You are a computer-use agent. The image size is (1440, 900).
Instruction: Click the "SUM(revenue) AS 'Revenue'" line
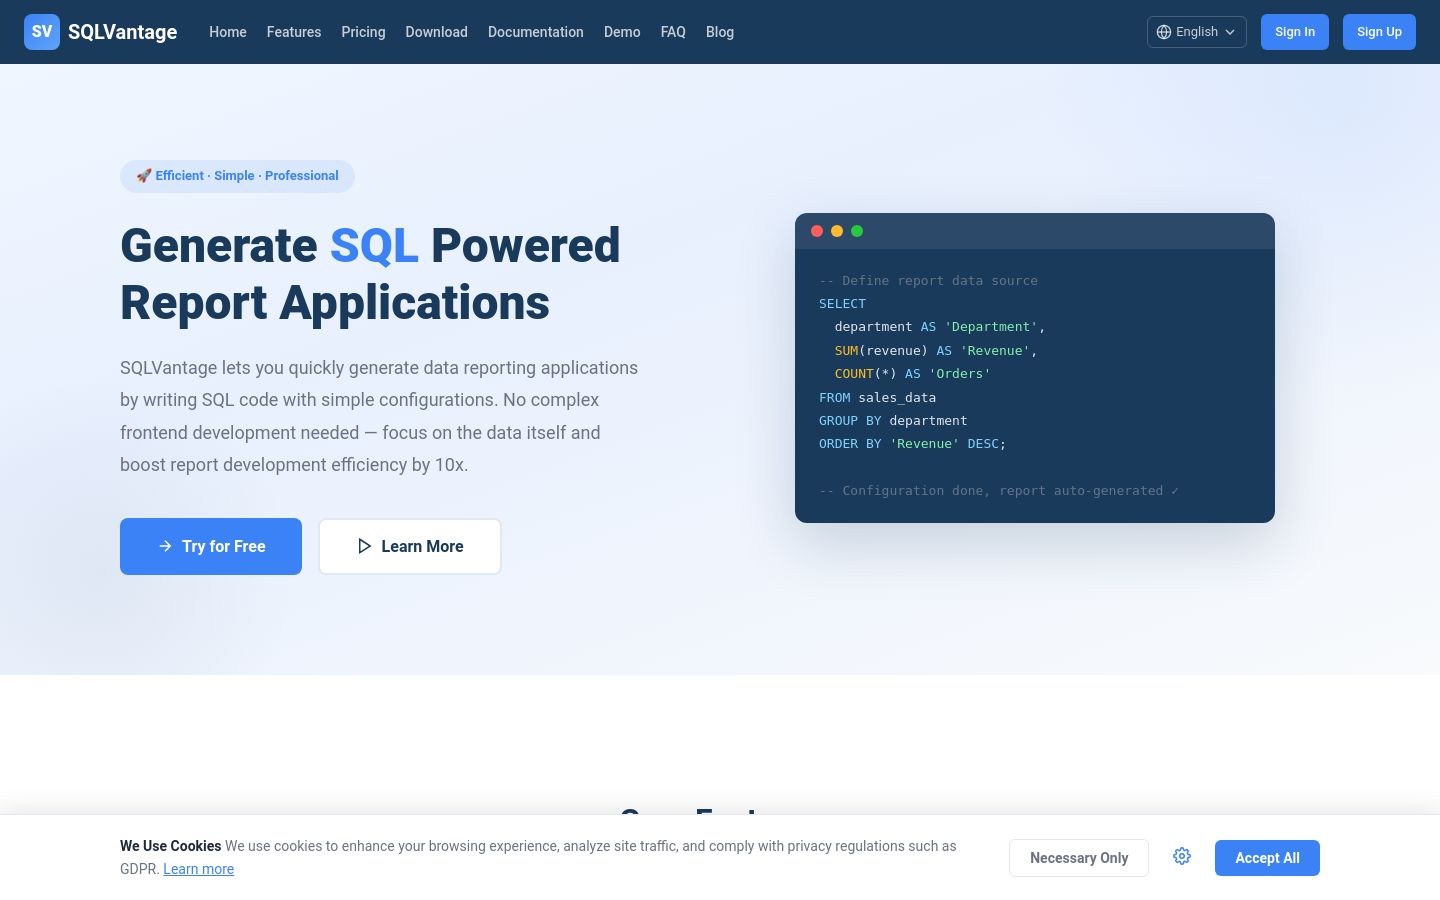936,351
